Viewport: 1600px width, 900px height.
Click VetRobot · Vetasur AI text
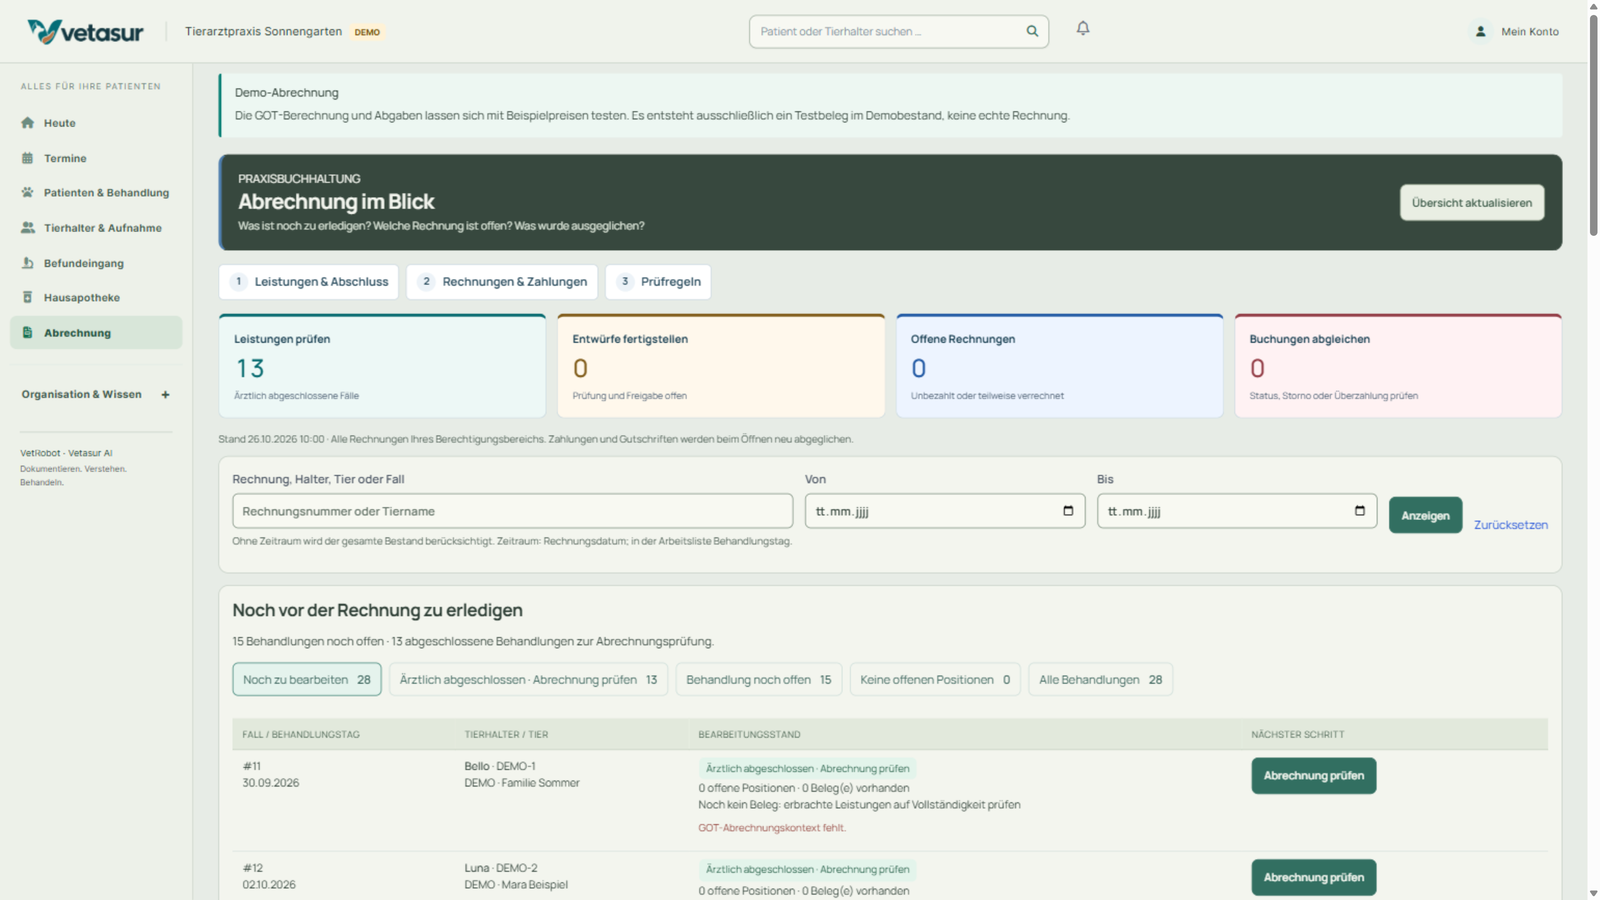point(66,453)
